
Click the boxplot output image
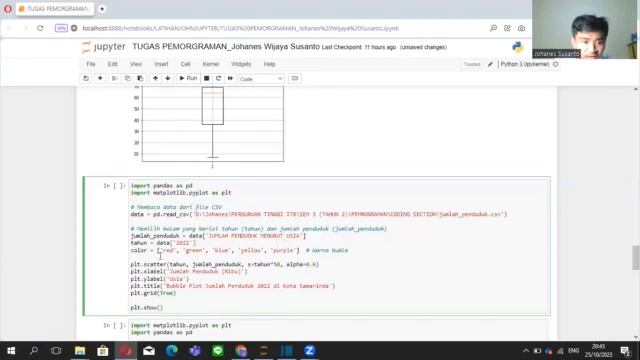tap(208, 127)
